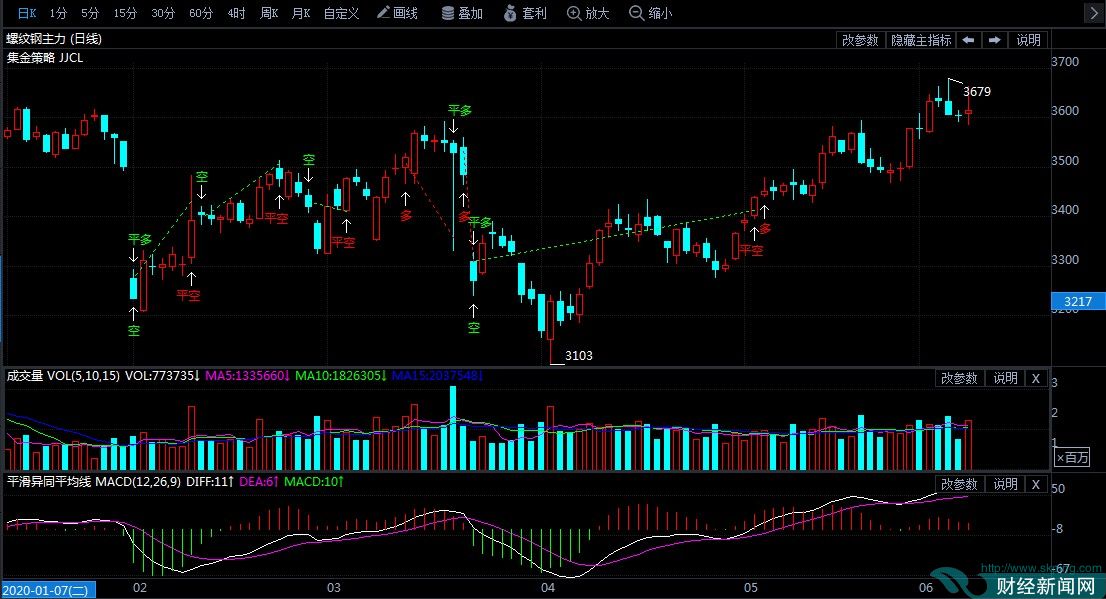Hide the main indicator with 隐藏主指标
Image resolution: width=1106 pixels, height=599 pixels.
pyautogui.click(x=924, y=40)
